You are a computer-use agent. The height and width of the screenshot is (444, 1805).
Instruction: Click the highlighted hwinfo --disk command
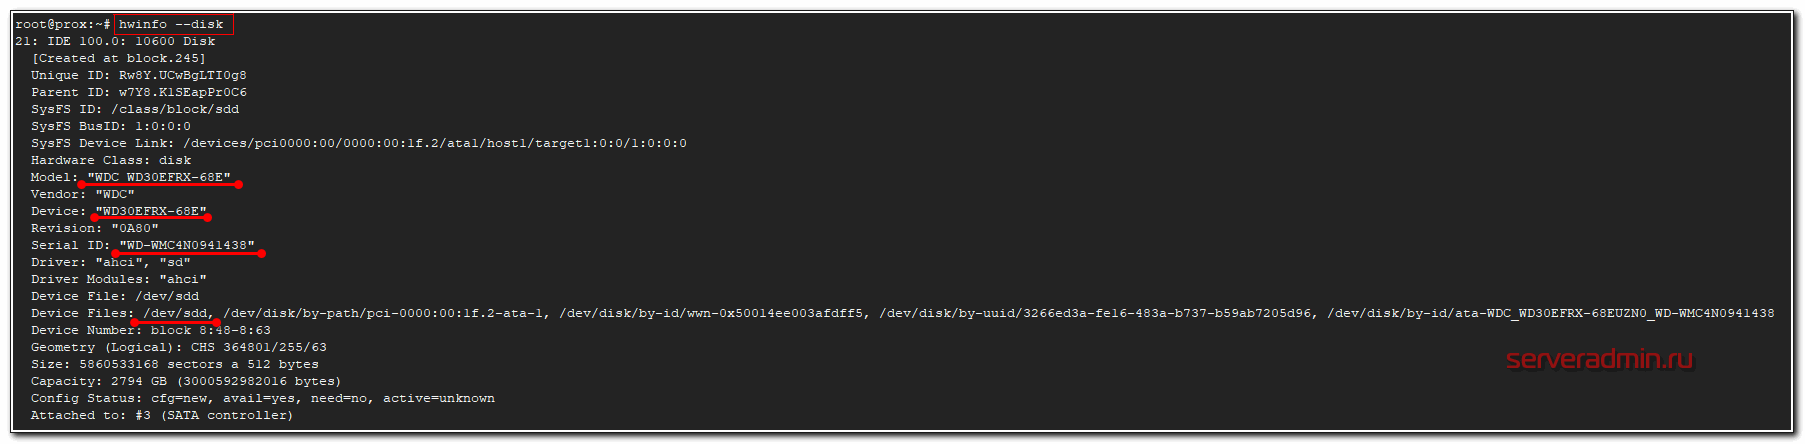(171, 24)
